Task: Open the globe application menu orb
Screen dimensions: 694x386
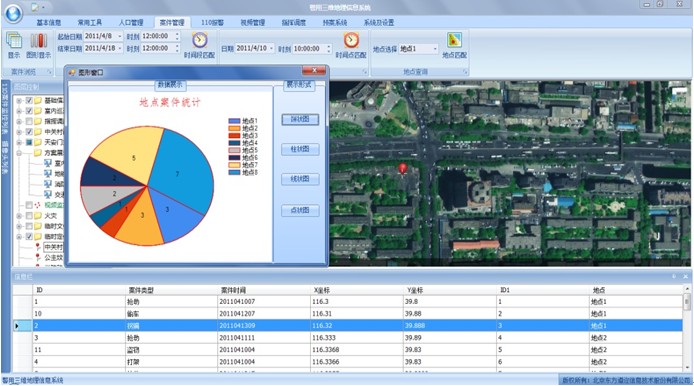Action: point(13,13)
